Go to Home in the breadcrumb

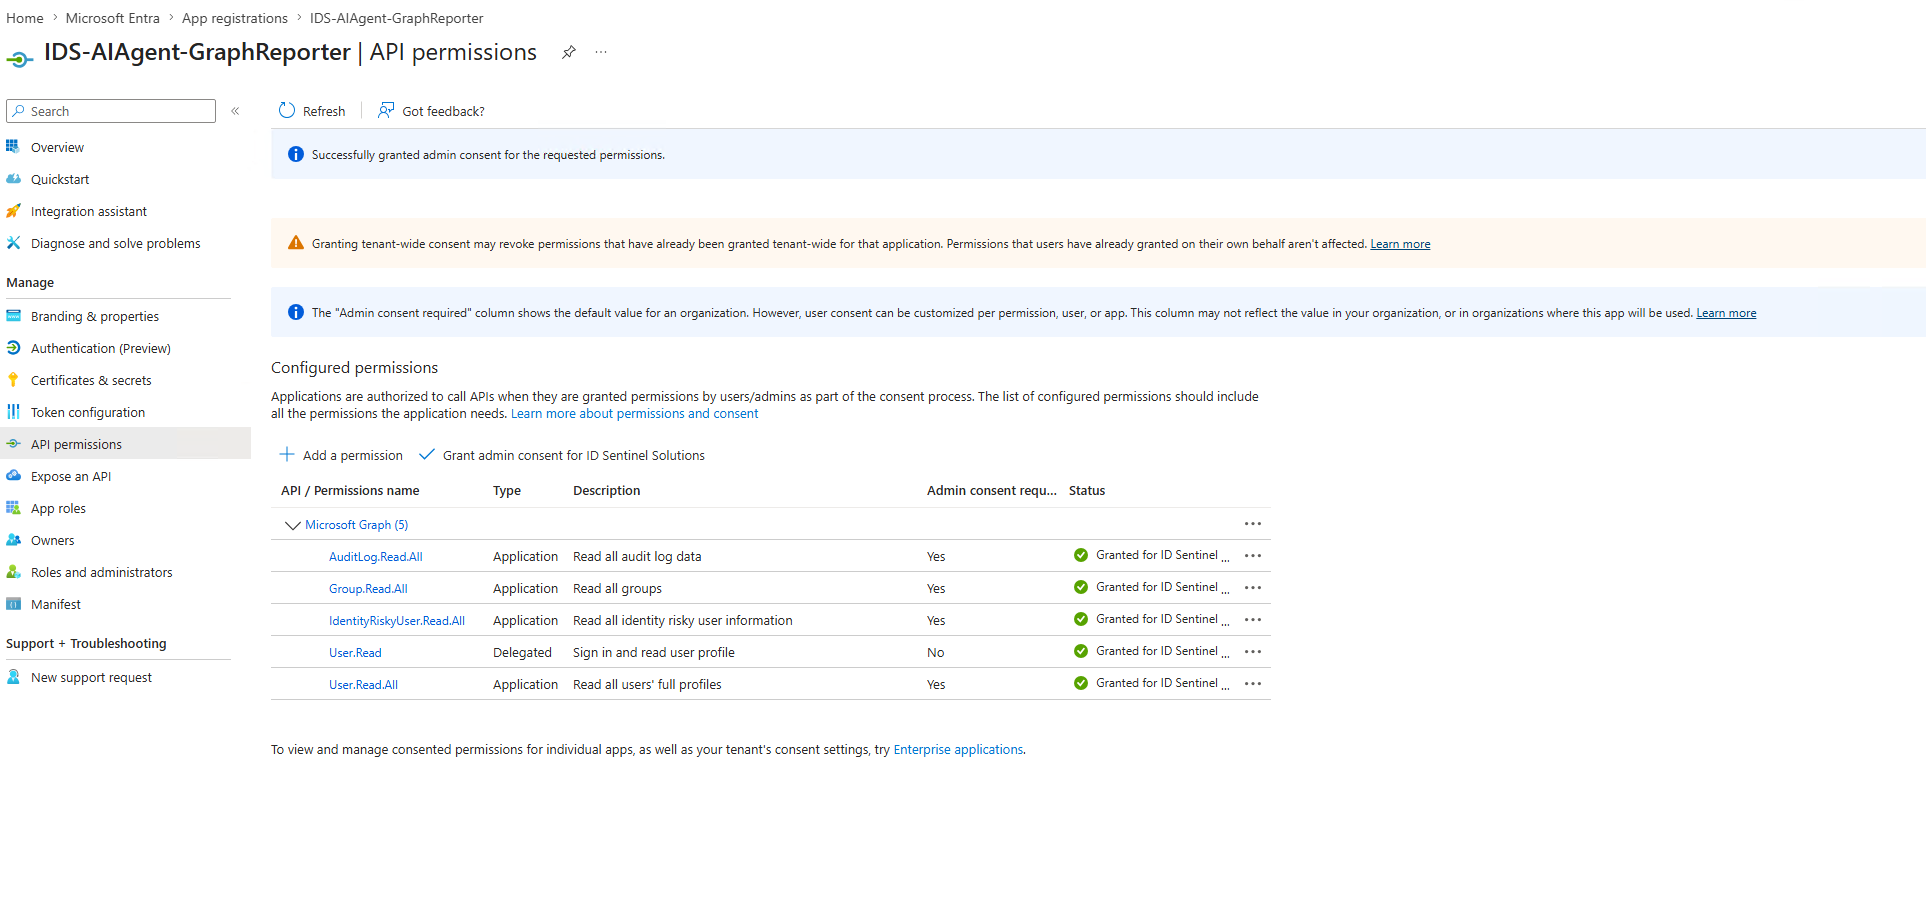25,18
